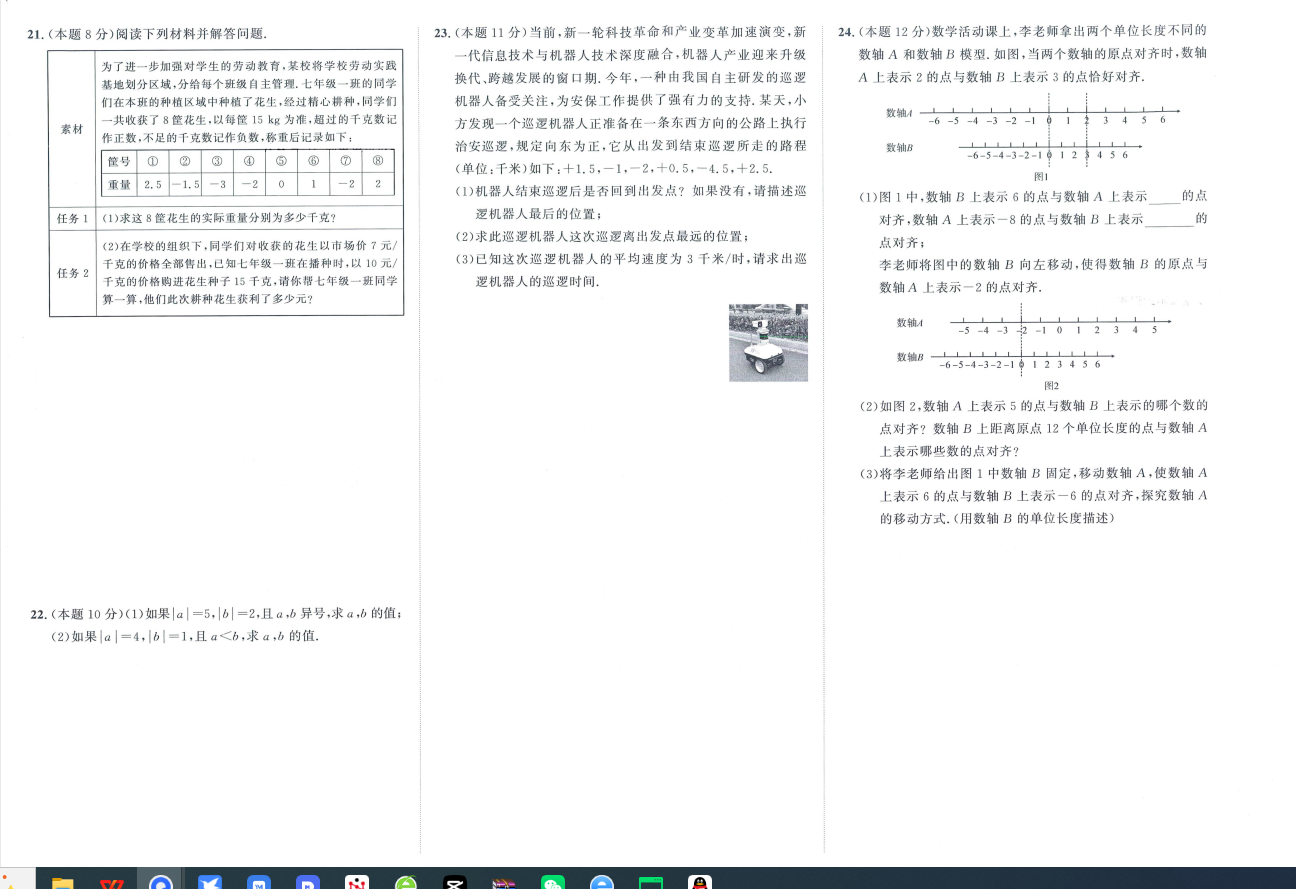The width and height of the screenshot is (1296, 889).
Task: Launch CapCut video editor from the taskbar
Action: 455,881
